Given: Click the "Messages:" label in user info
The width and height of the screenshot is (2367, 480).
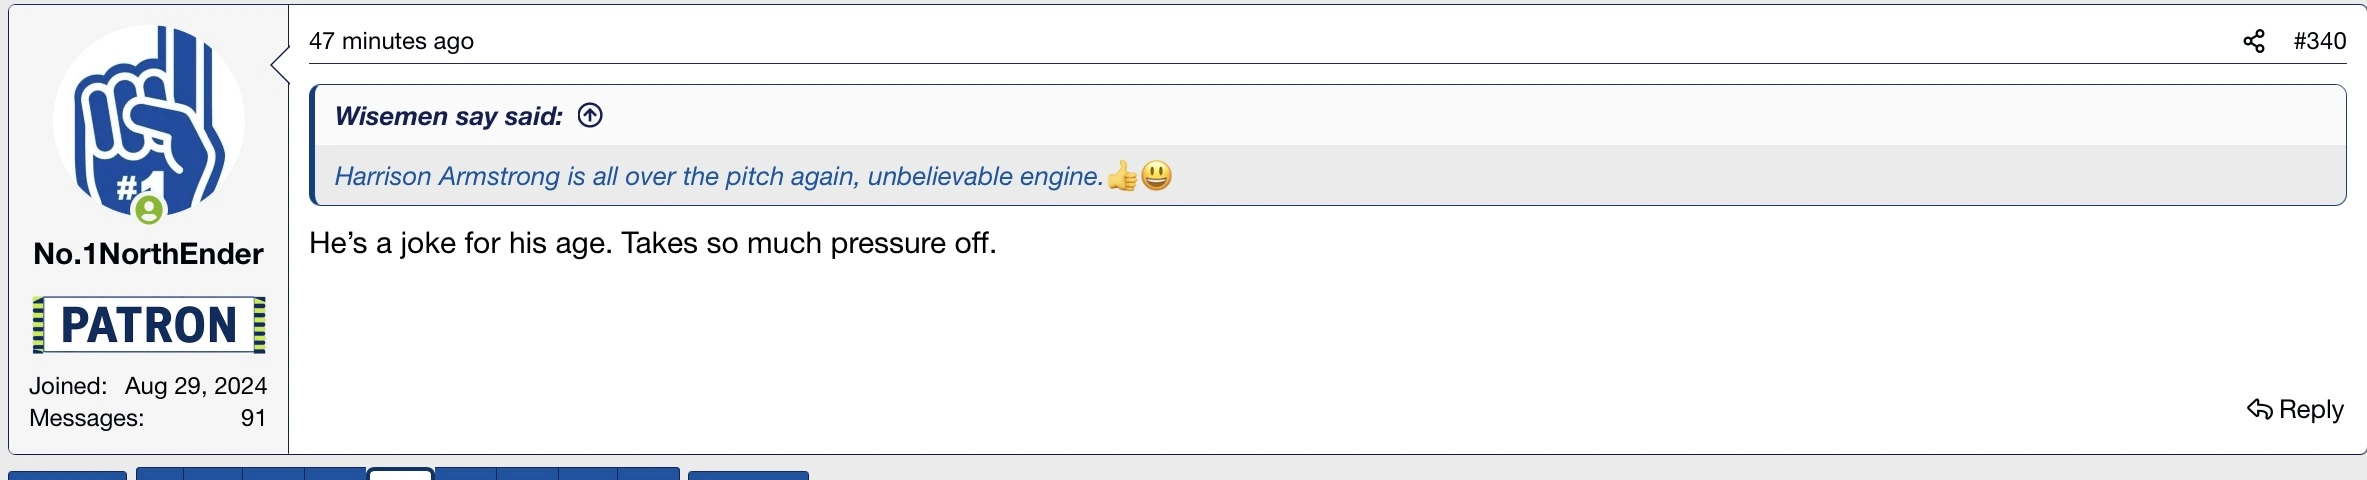Looking at the screenshot, I should pos(86,418).
